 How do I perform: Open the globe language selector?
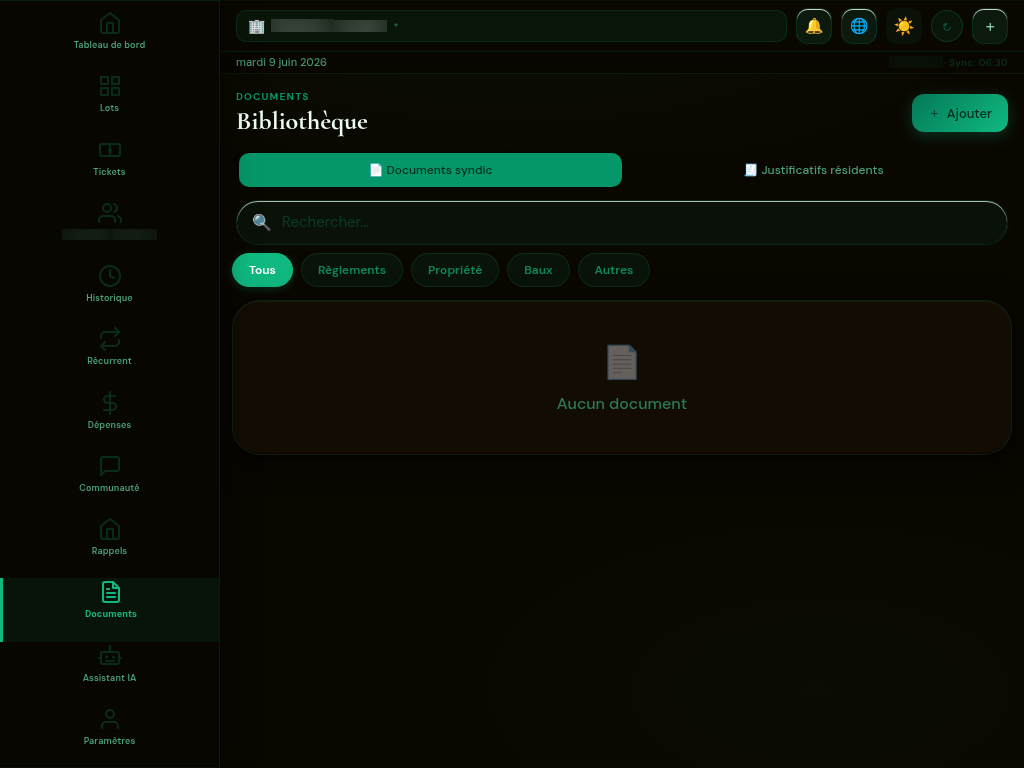coord(859,27)
